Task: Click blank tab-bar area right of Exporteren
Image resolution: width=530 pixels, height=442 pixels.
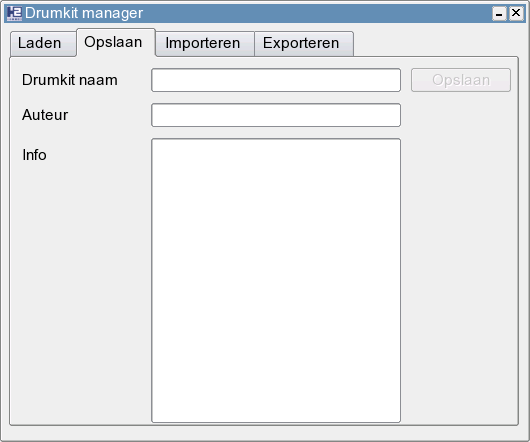Action: (436, 44)
